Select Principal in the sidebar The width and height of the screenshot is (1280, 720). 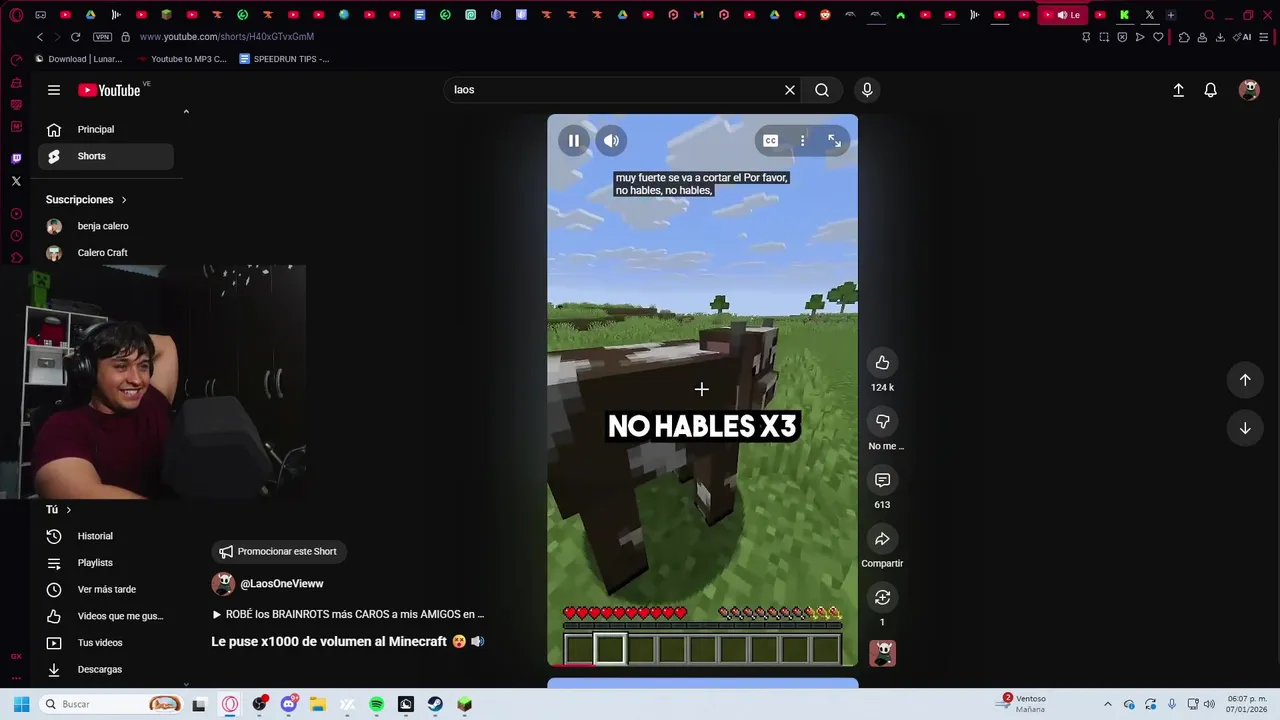tap(105, 129)
